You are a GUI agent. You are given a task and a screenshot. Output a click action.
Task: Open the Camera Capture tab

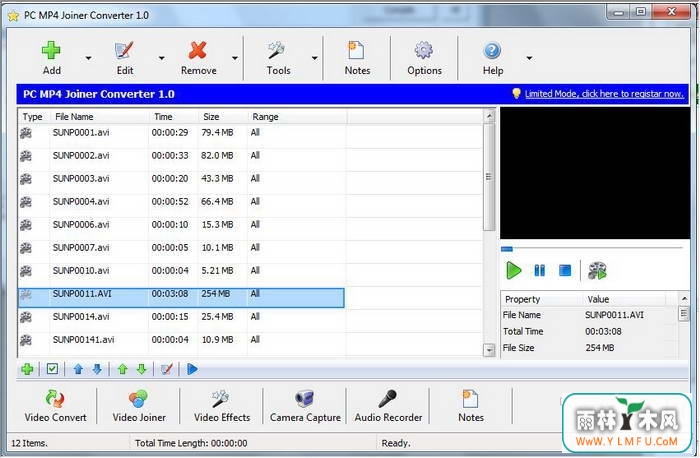click(x=305, y=406)
